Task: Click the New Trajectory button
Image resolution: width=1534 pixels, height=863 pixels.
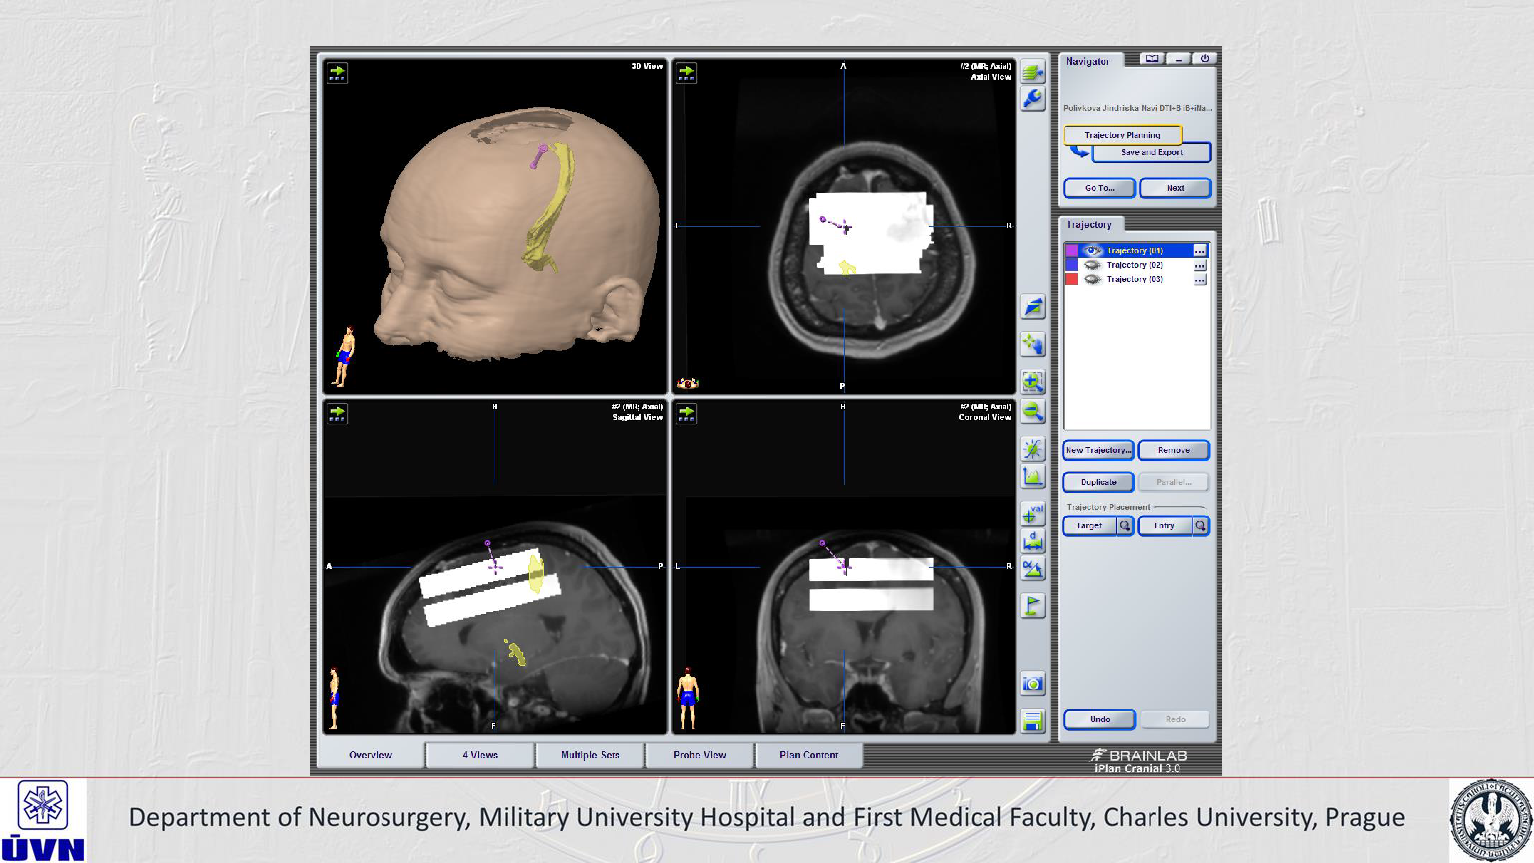Action: 1098,450
